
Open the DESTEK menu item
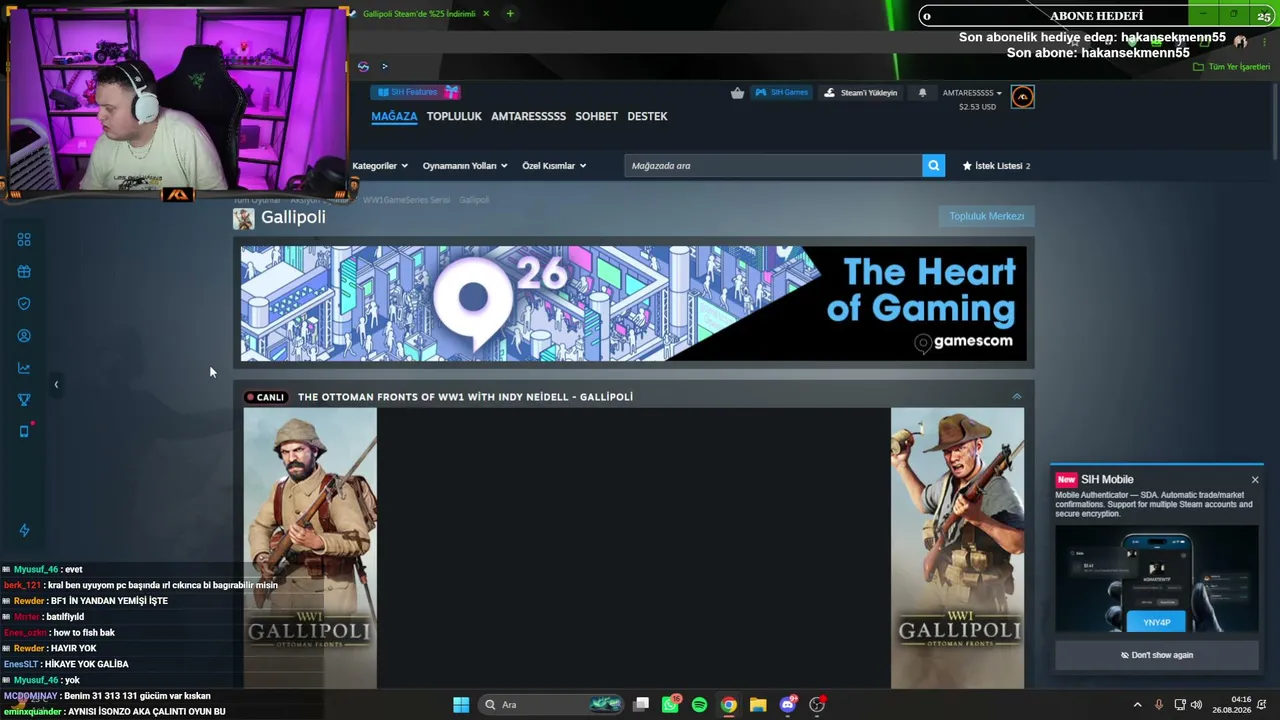647,117
